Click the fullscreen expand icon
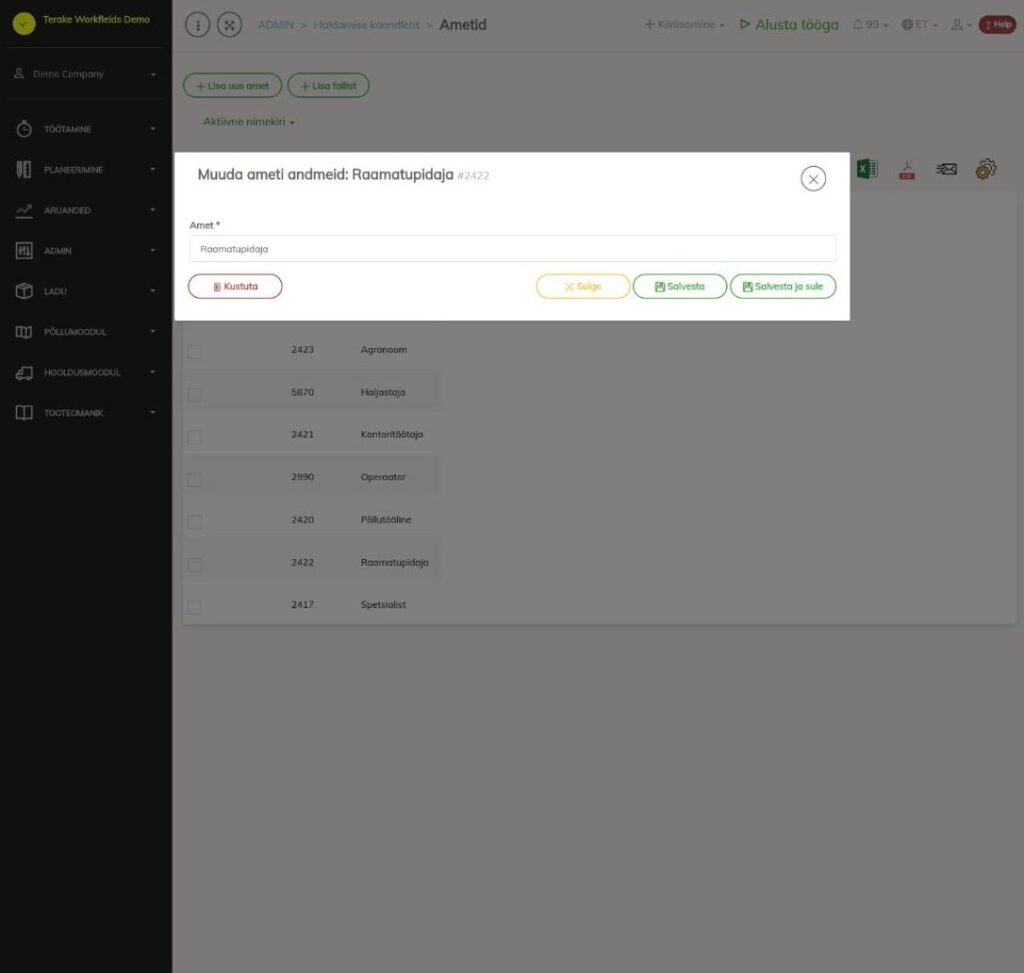Screen dimensions: 1024x973 (229, 25)
